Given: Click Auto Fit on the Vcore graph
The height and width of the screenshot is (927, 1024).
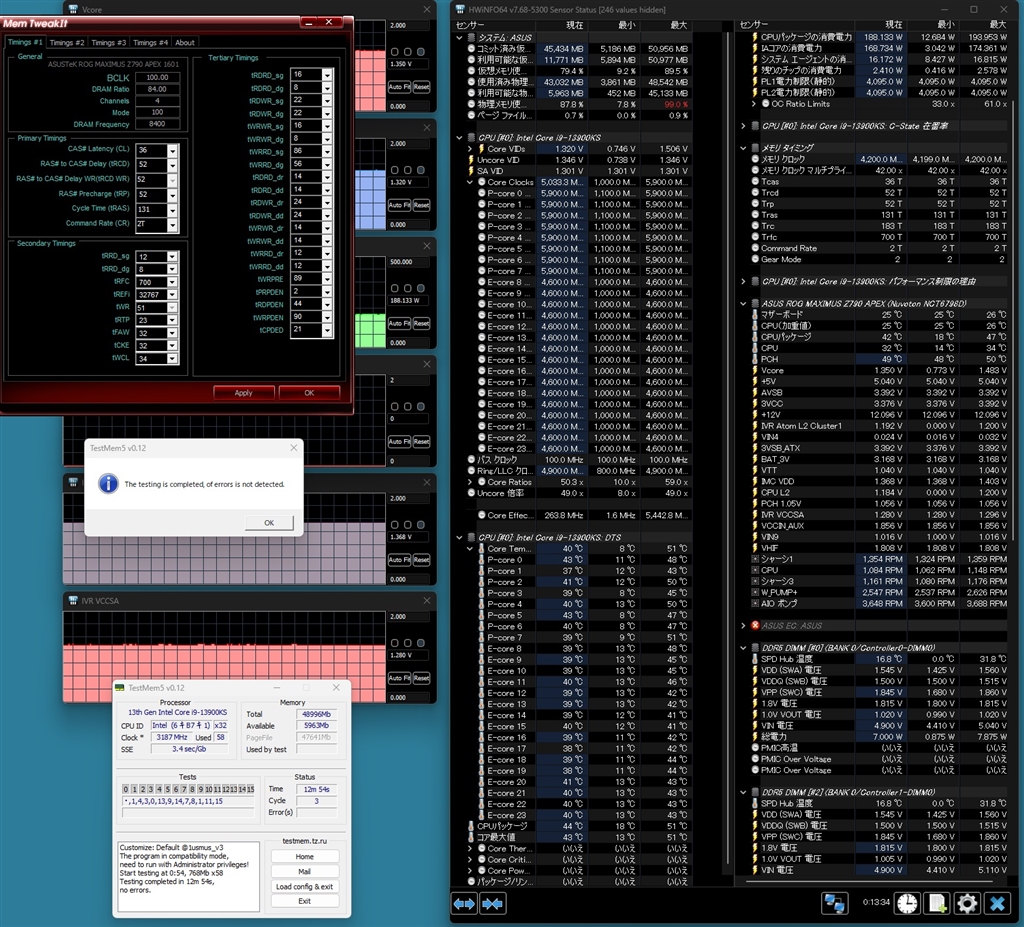Looking at the screenshot, I should click(399, 88).
